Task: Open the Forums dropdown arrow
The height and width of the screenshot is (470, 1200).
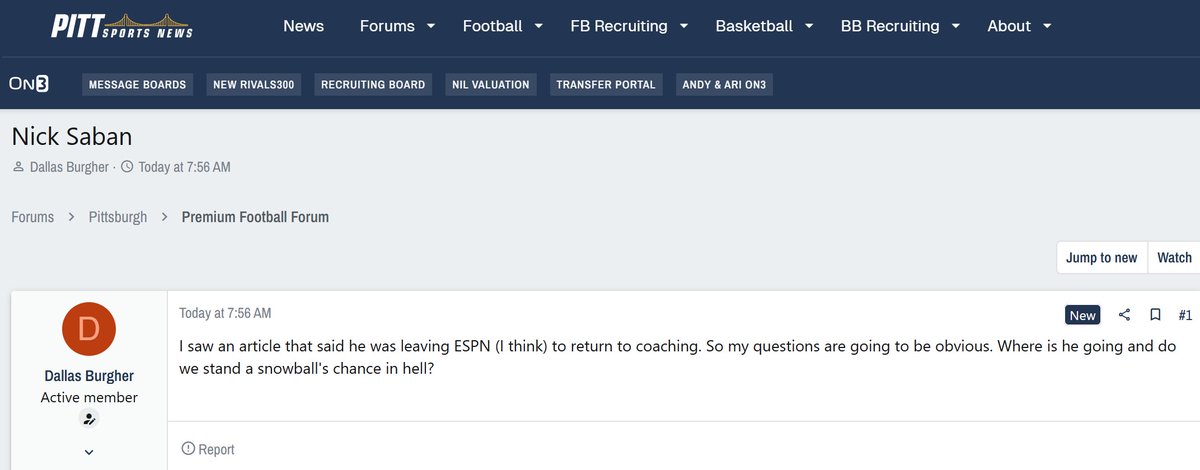Action: pos(431,27)
